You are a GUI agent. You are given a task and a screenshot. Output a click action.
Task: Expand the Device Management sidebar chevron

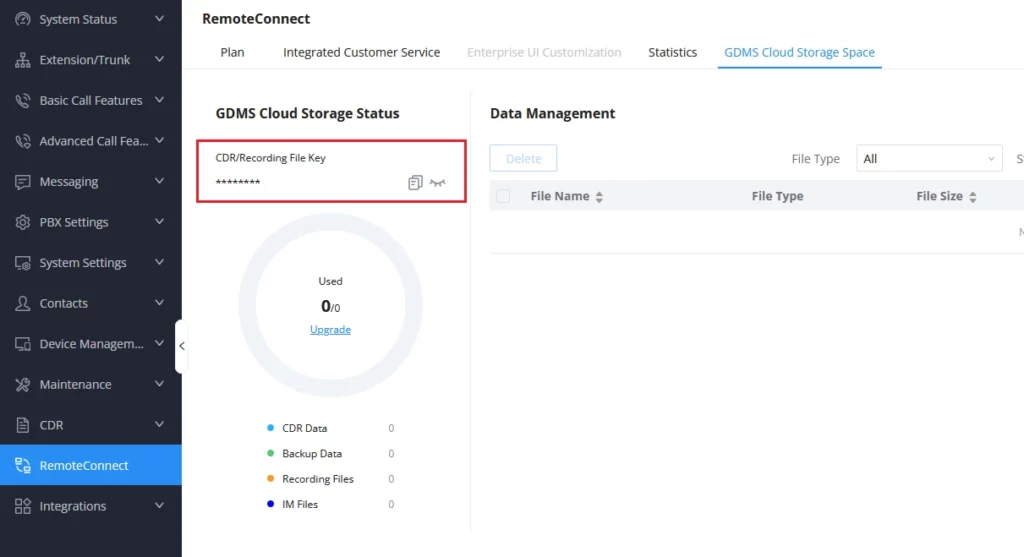point(159,343)
